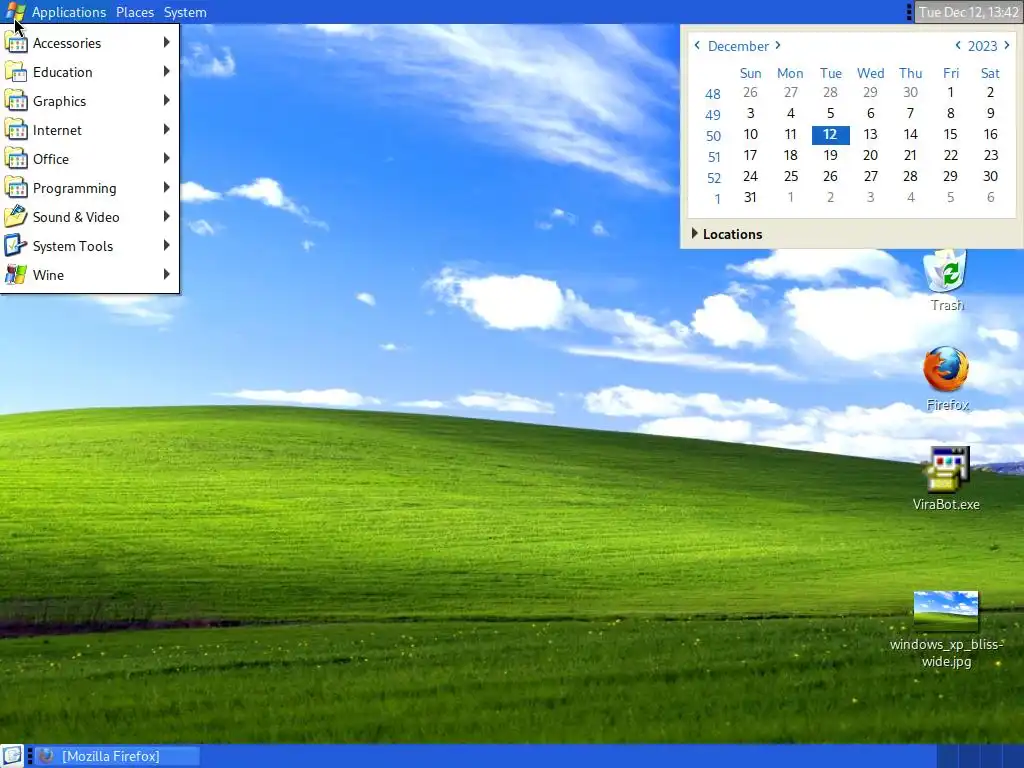Expand the Graphics submenu arrow
Viewport: 1024px width, 768px height.
coord(167,101)
